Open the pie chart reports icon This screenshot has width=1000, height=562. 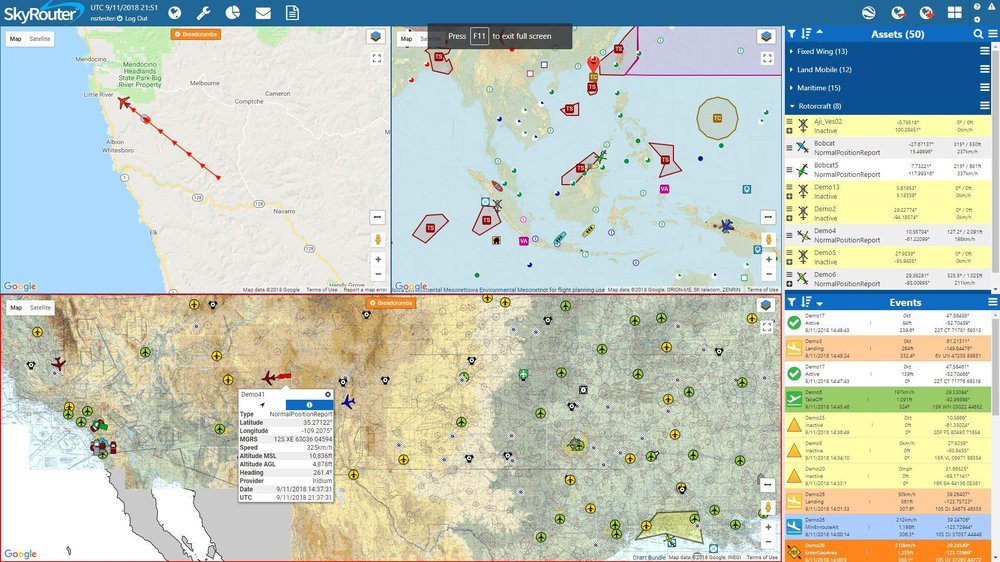(233, 13)
